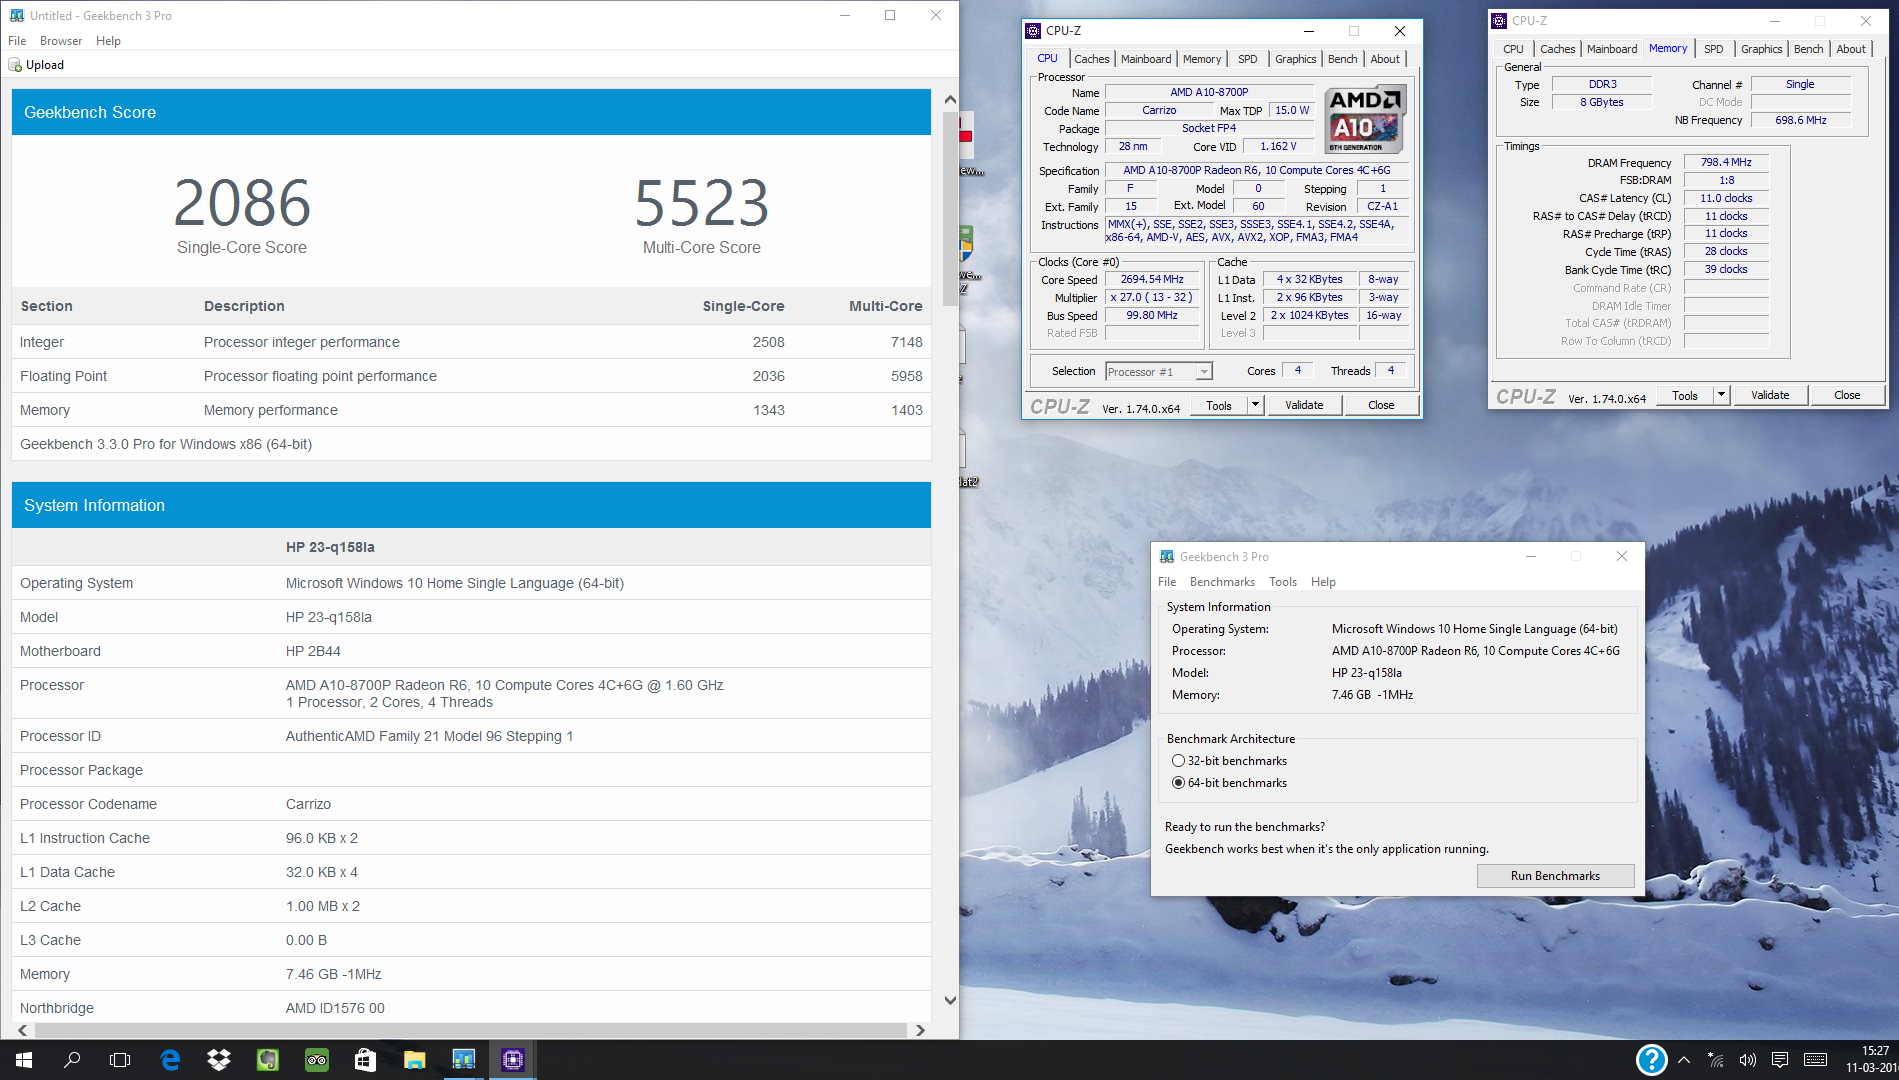Image resolution: width=1899 pixels, height=1080 pixels.
Task: Open Browser menu in Geekbench results window
Action: (61, 41)
